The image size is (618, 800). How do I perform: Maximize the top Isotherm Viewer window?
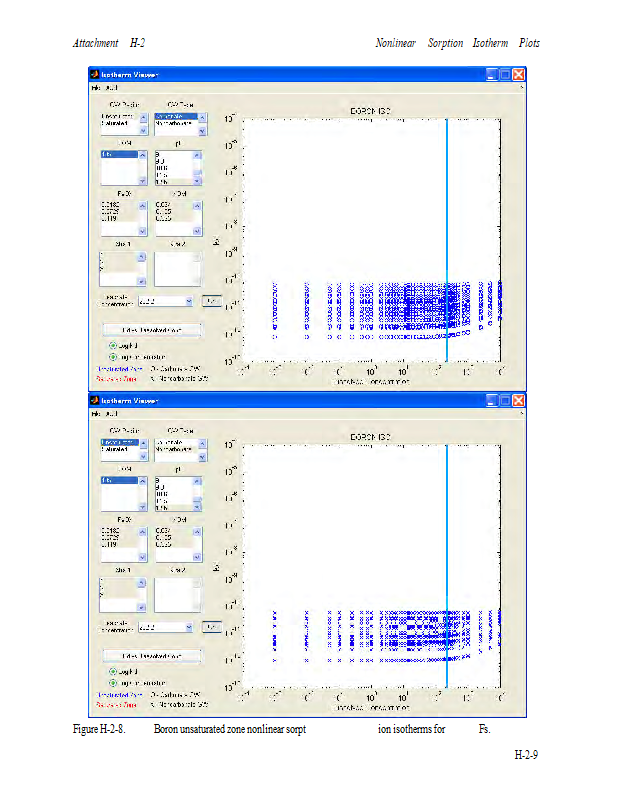(506, 75)
